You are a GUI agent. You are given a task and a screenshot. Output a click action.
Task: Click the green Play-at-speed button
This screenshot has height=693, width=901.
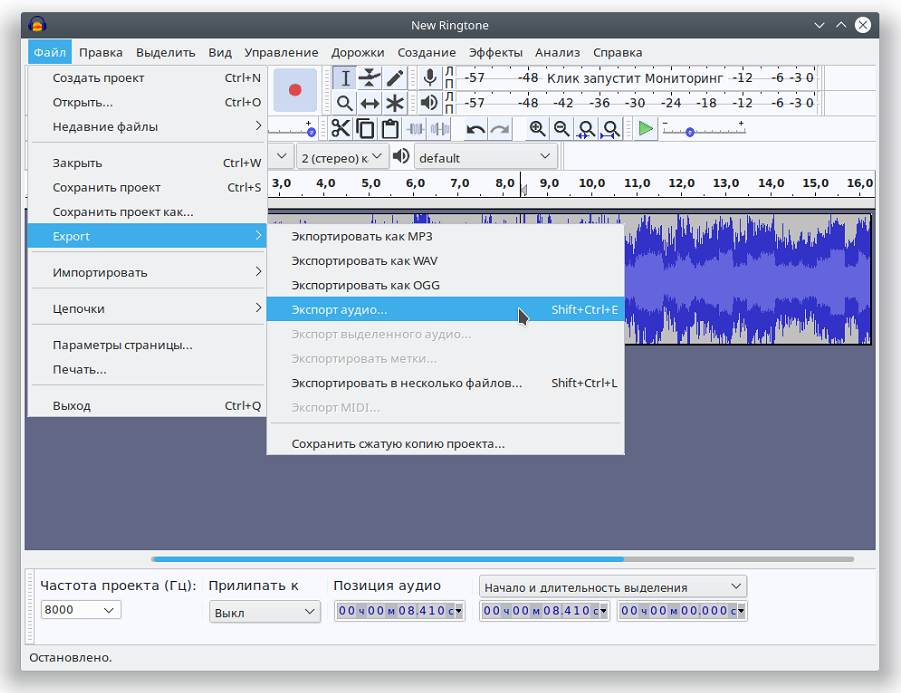646,128
